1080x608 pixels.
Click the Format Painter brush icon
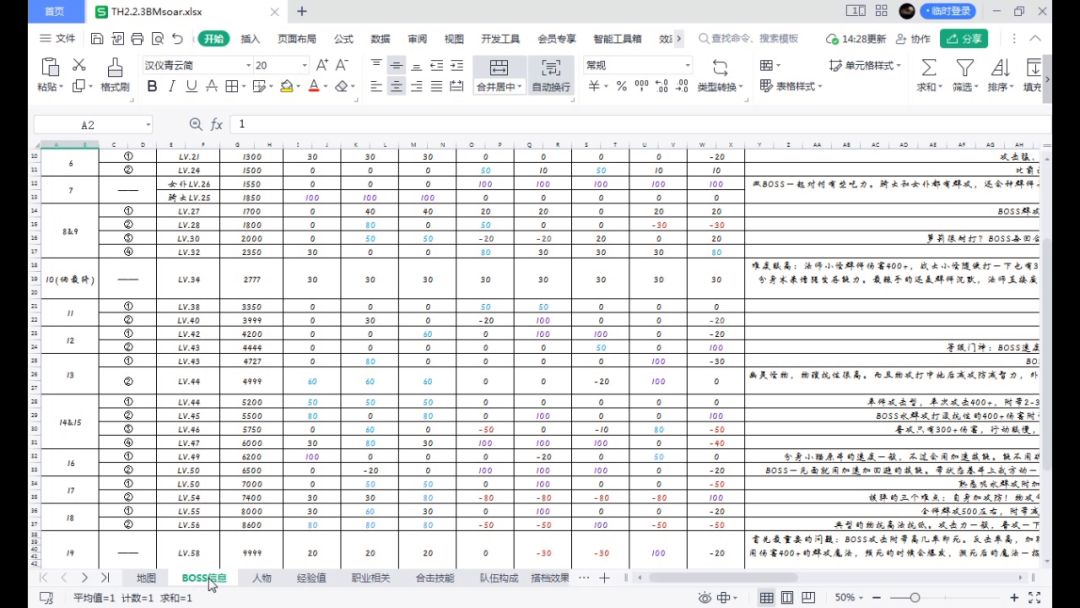(x=115, y=67)
